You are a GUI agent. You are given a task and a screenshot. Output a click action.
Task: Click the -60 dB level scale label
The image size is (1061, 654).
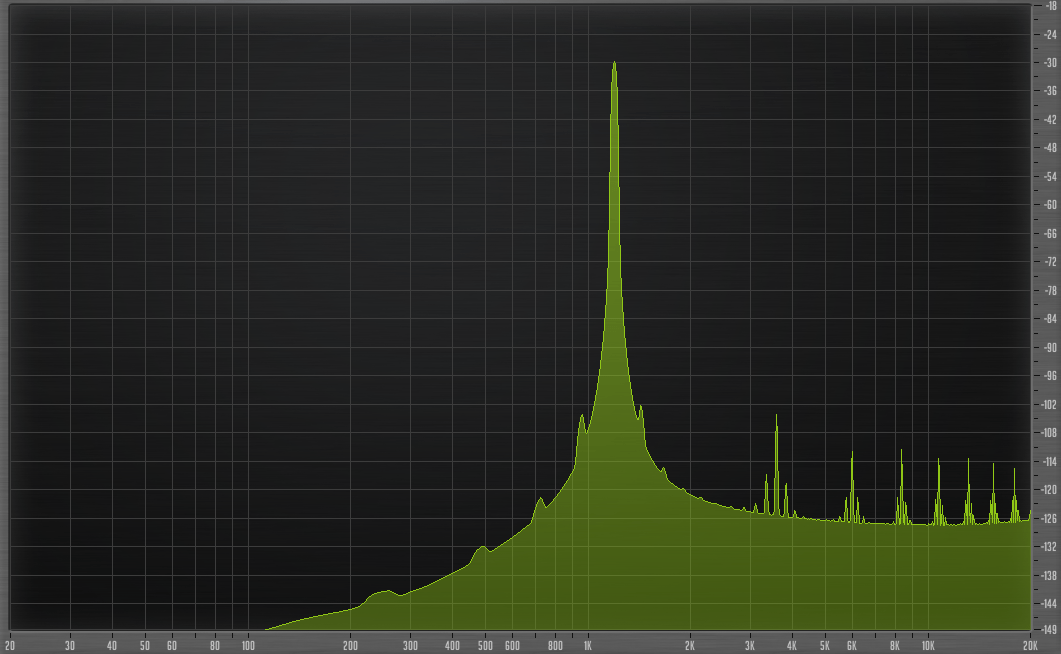click(x=1050, y=205)
